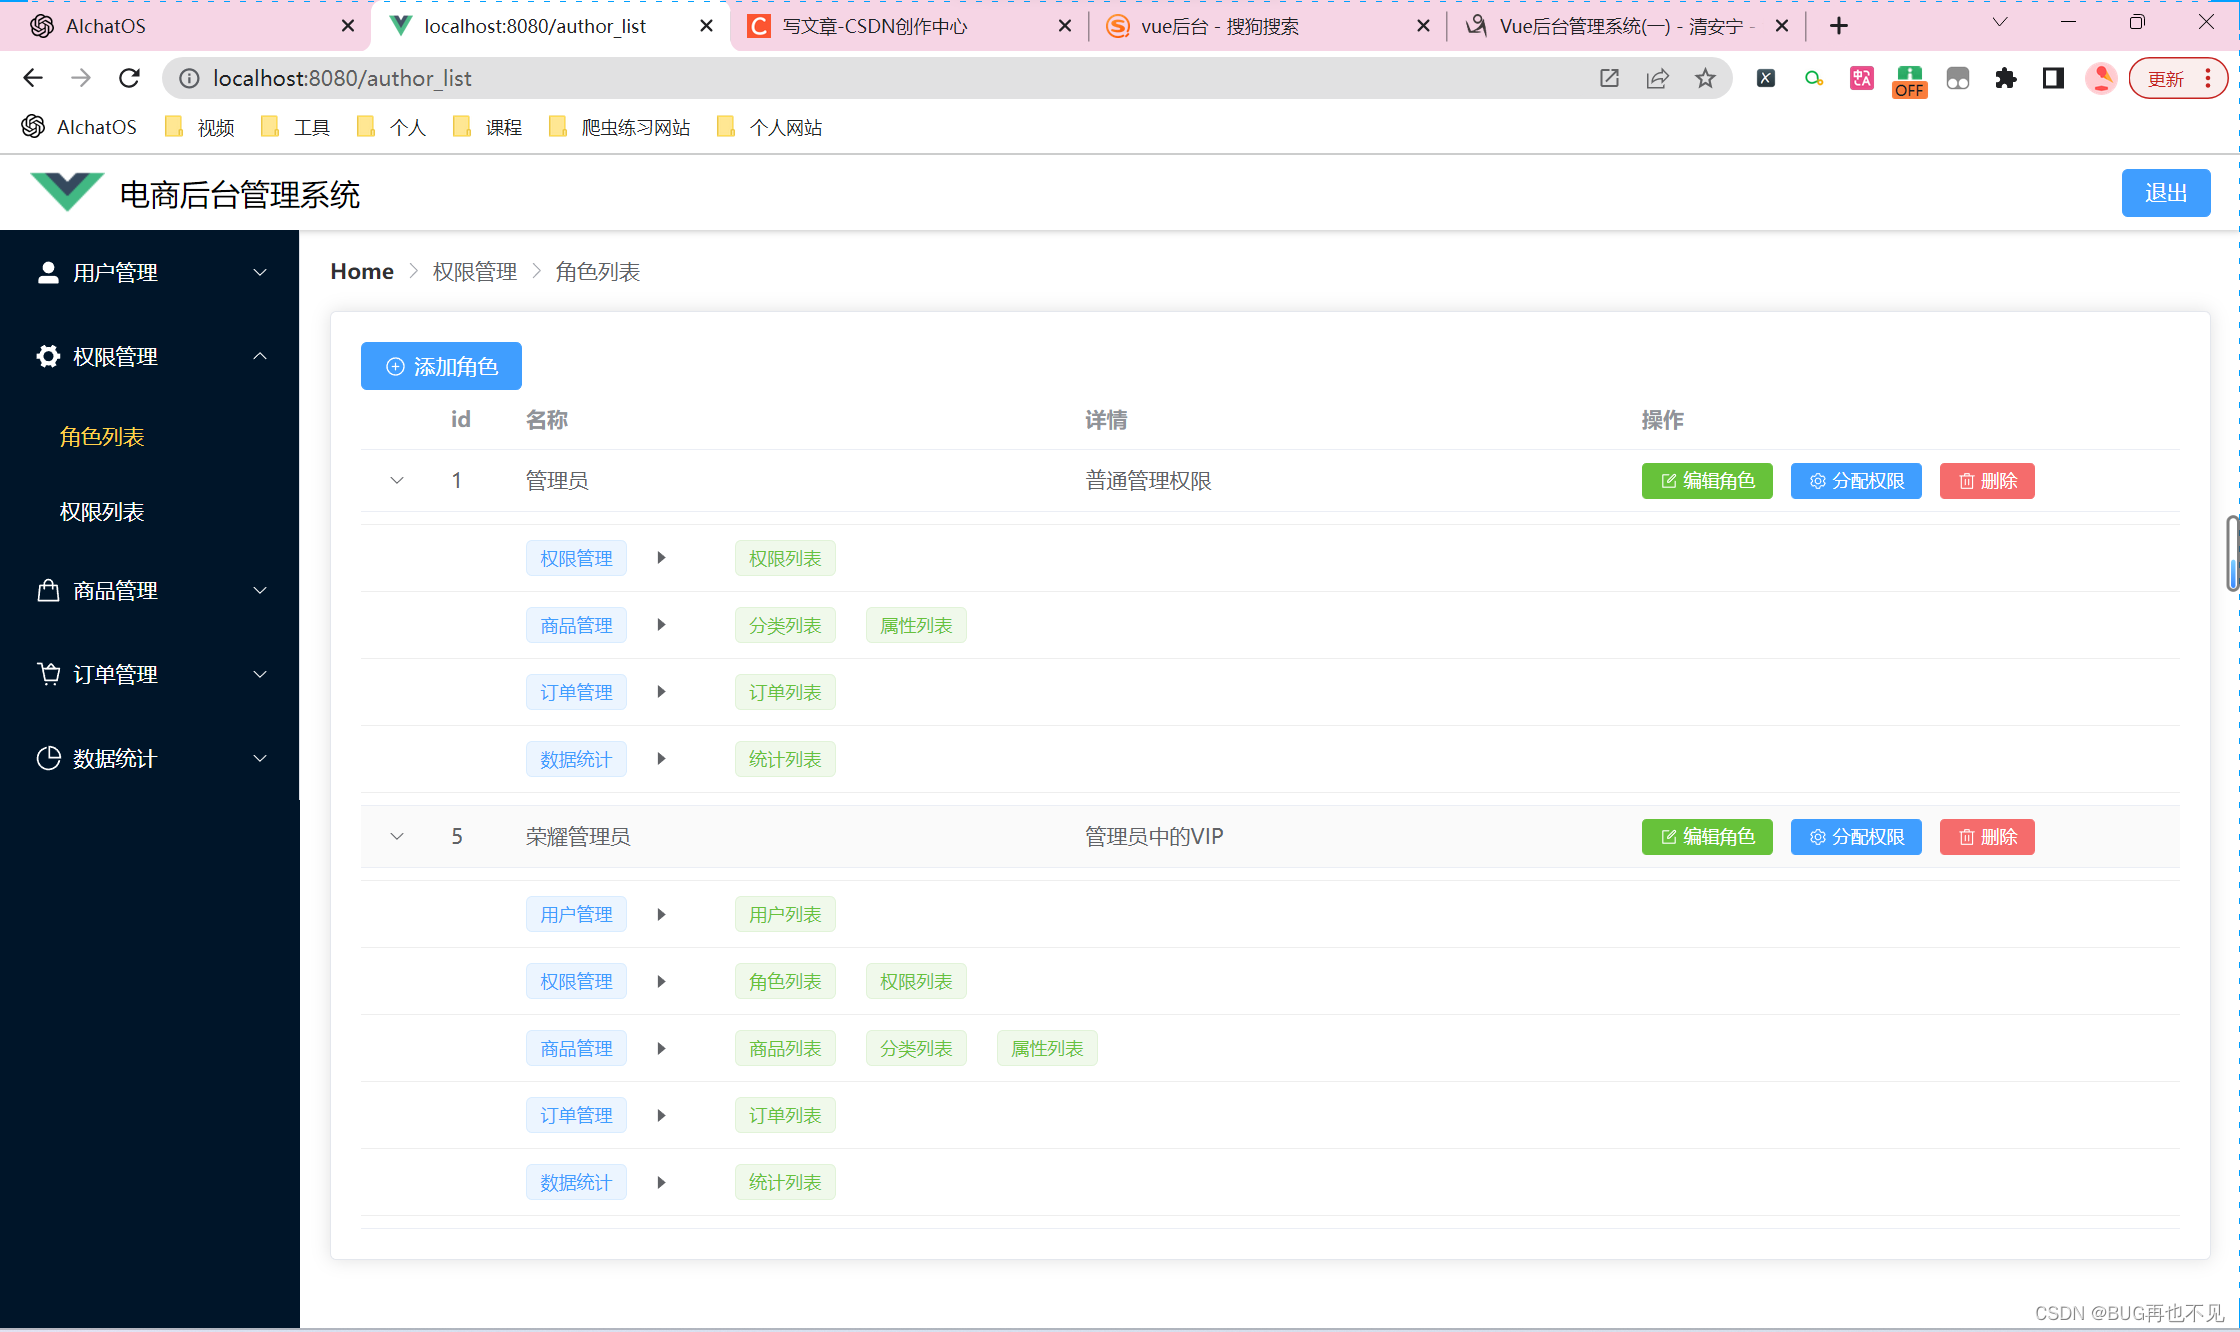Go back to the previous page
Image resolution: width=2240 pixels, height=1332 pixels.
tap(33, 78)
